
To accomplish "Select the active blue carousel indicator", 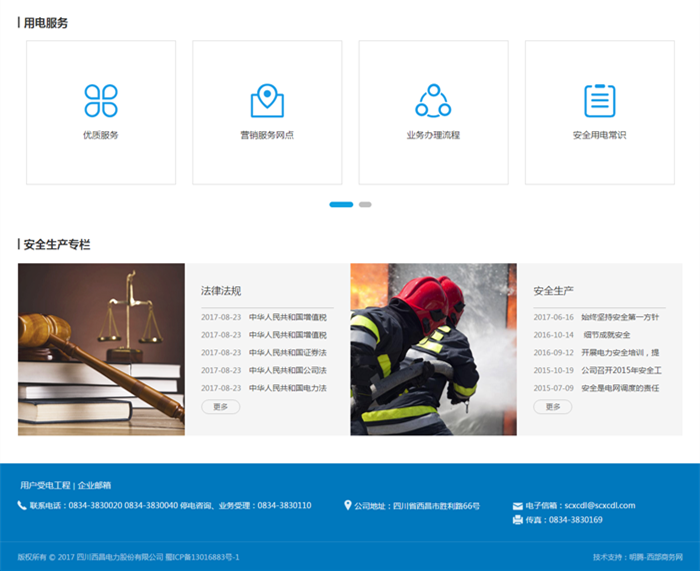I will (341, 204).
